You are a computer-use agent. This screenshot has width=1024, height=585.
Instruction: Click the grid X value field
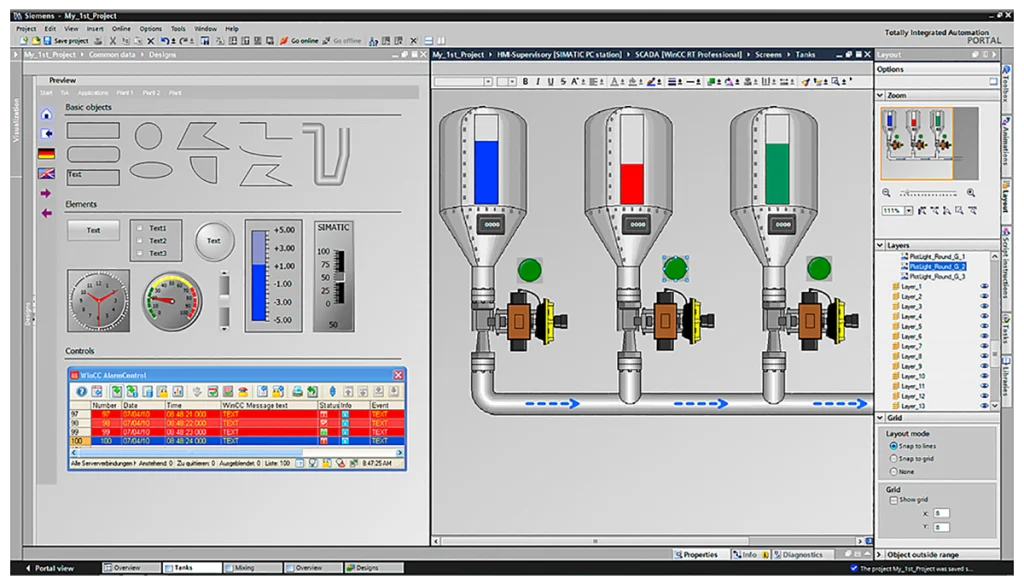(x=941, y=513)
